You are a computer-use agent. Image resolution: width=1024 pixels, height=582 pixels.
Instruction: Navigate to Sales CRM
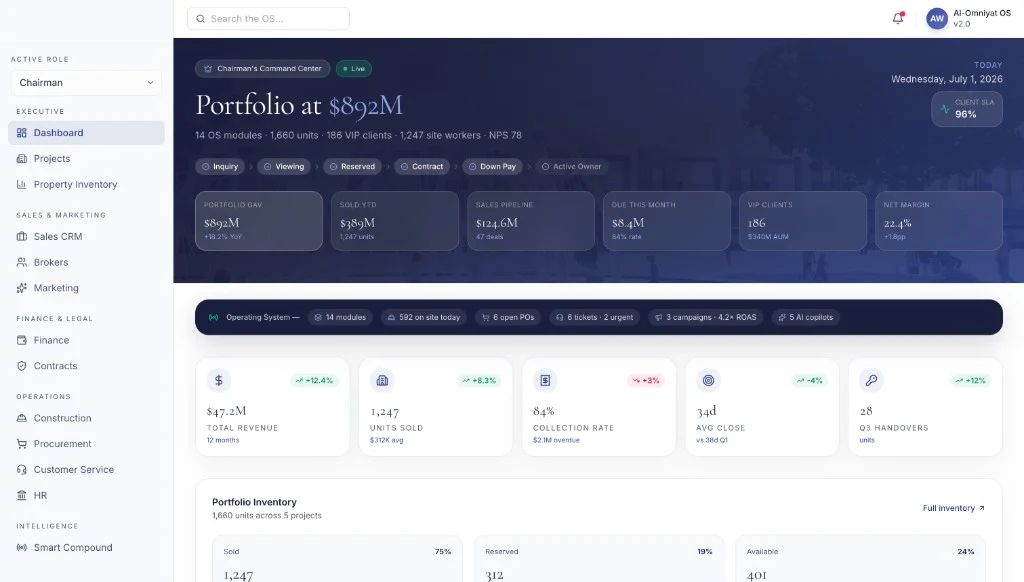pyautogui.click(x=86, y=236)
